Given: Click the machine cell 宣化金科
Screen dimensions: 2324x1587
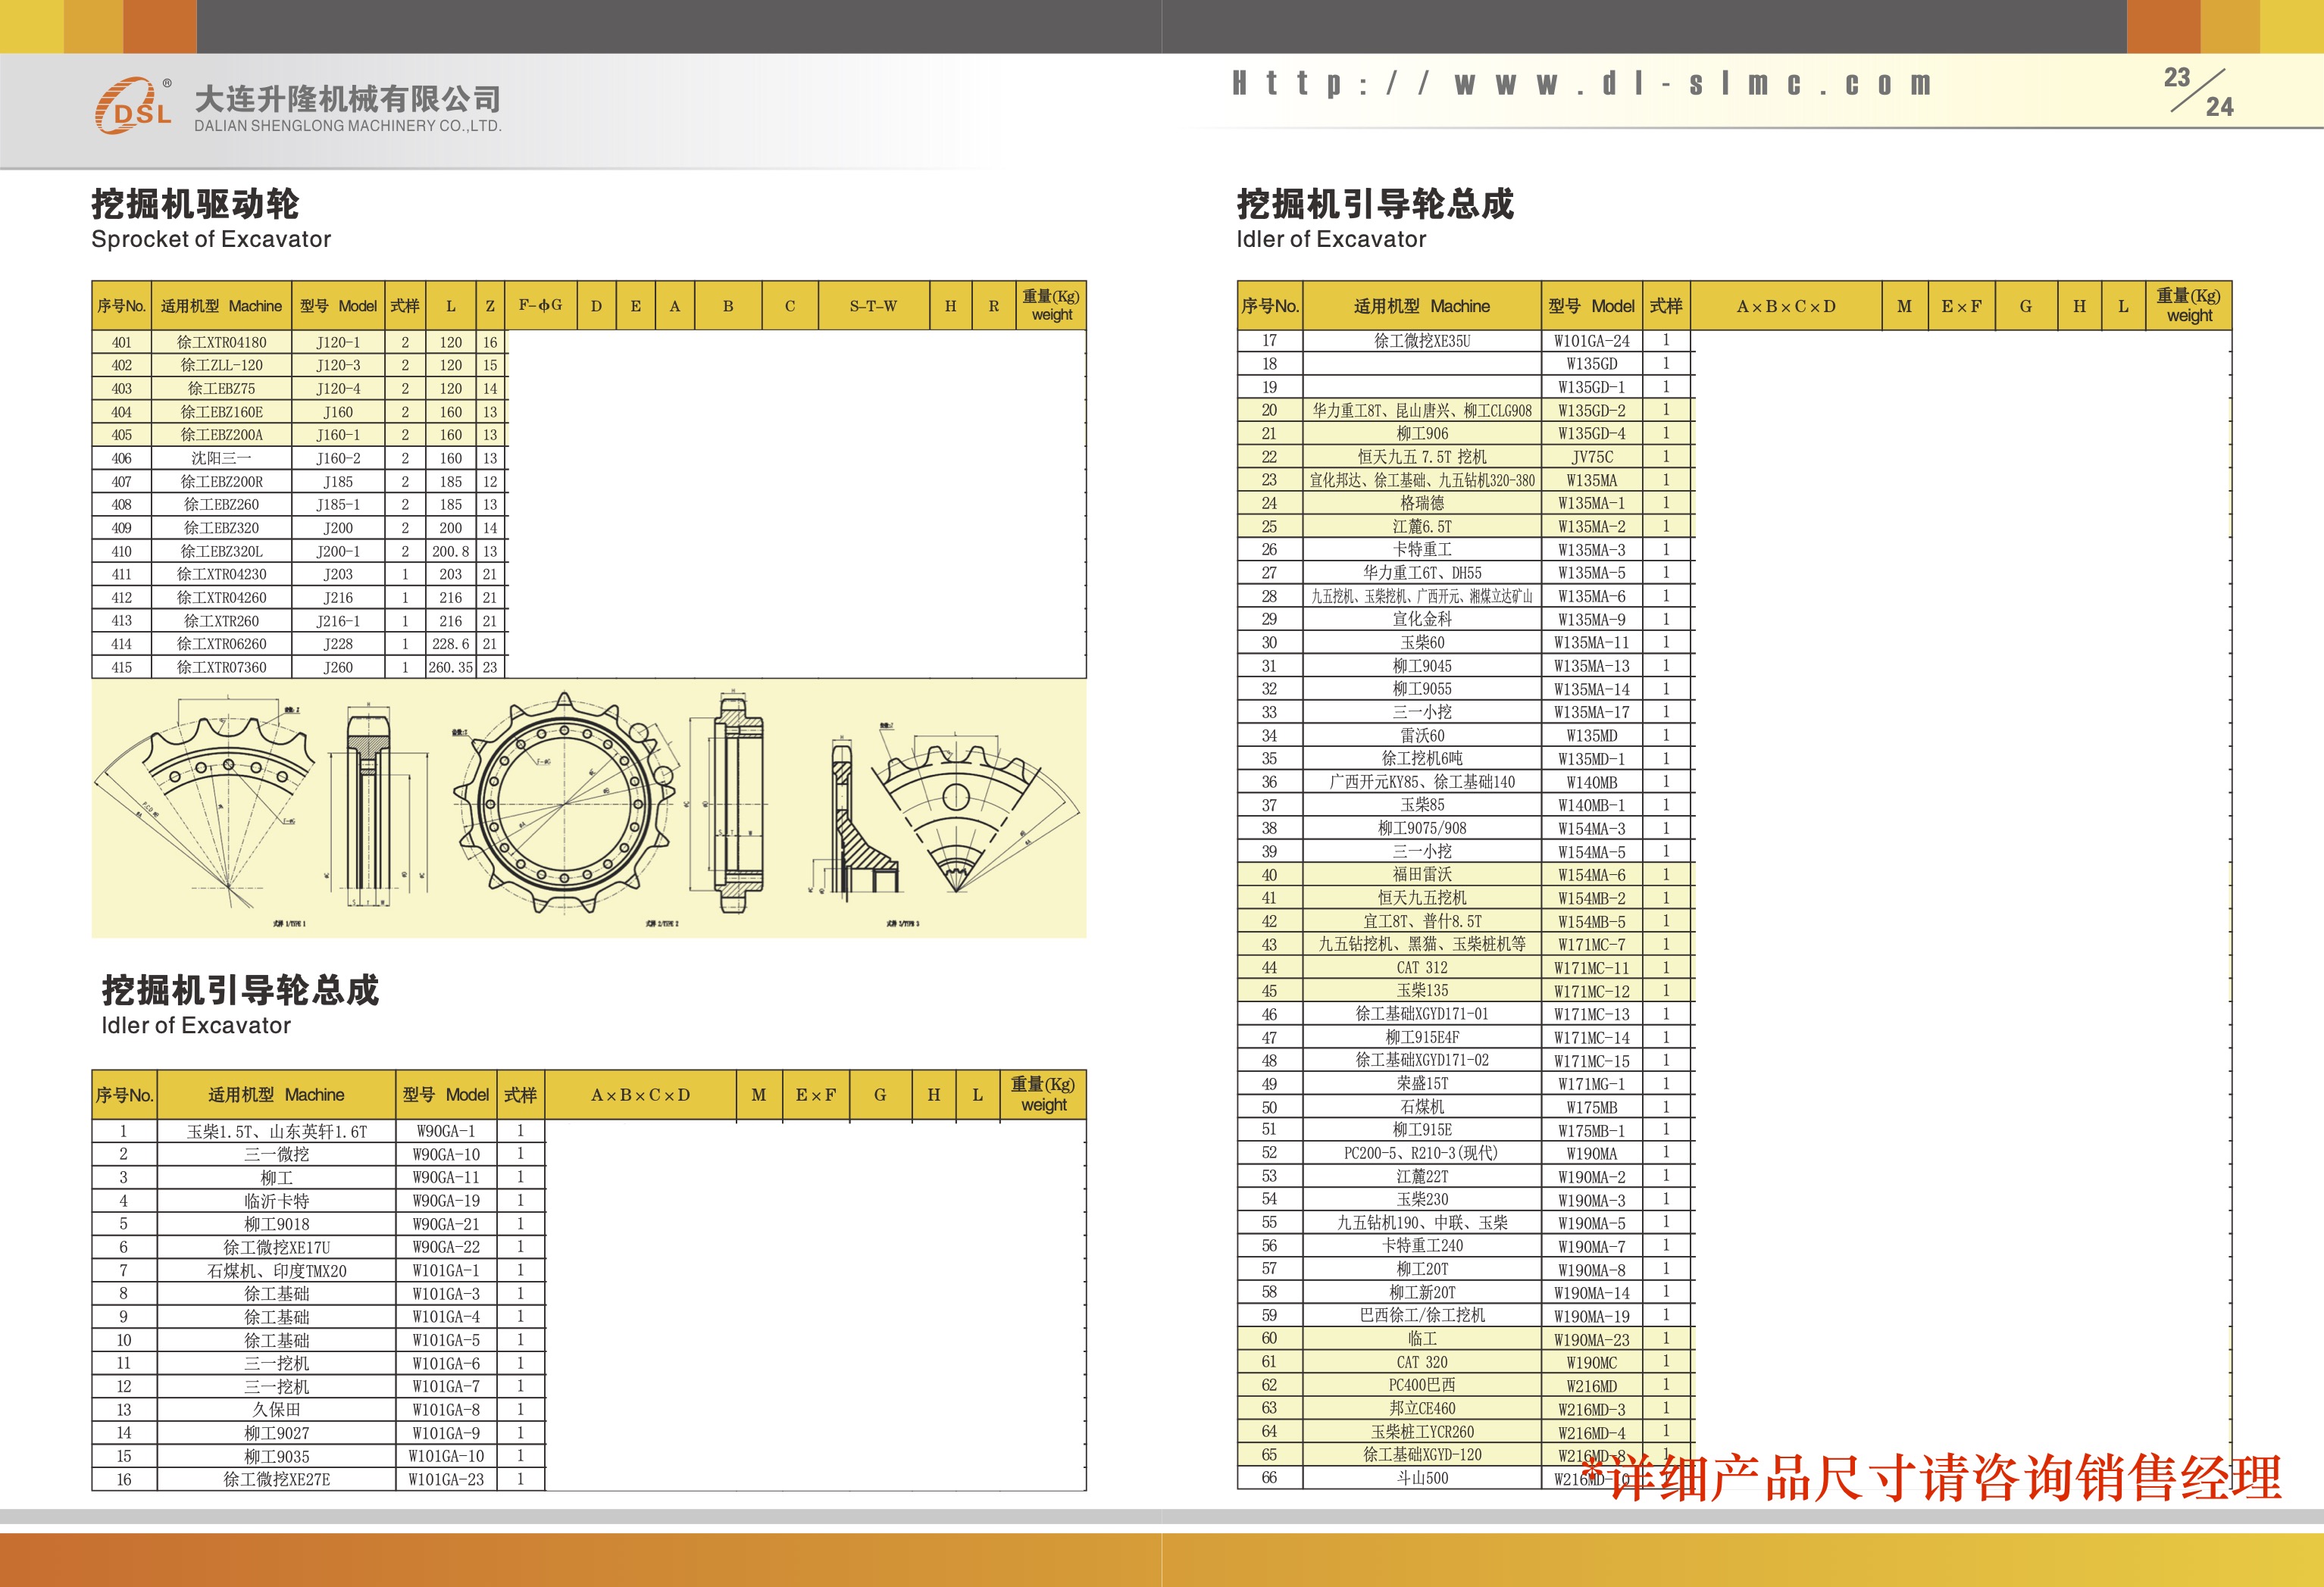Looking at the screenshot, I should pos(1422,619).
